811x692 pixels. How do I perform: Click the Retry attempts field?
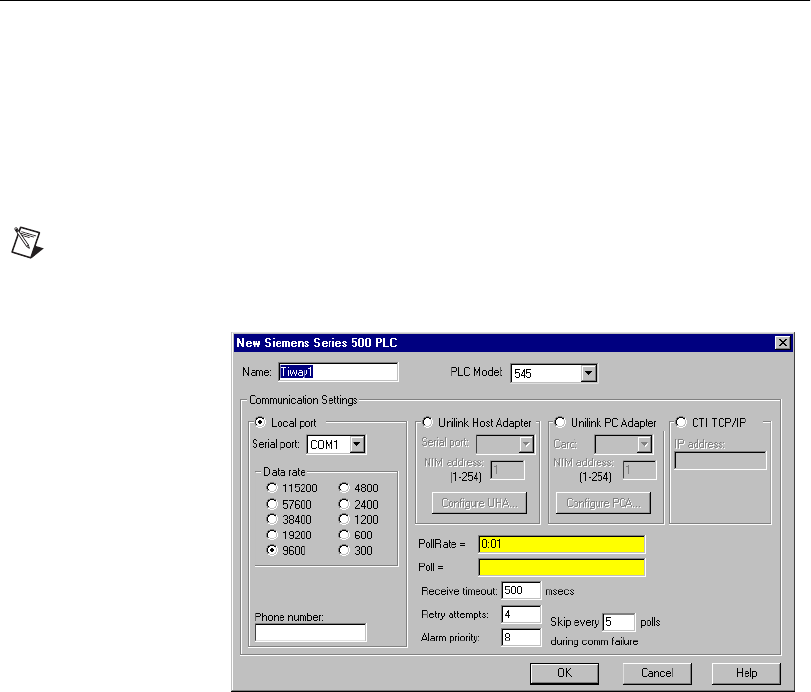point(521,614)
